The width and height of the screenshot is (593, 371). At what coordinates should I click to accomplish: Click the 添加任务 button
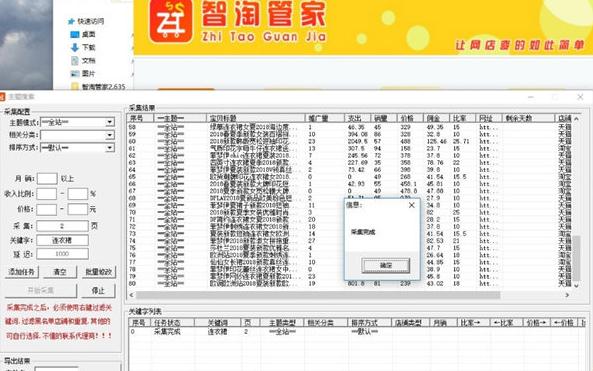coord(22,272)
